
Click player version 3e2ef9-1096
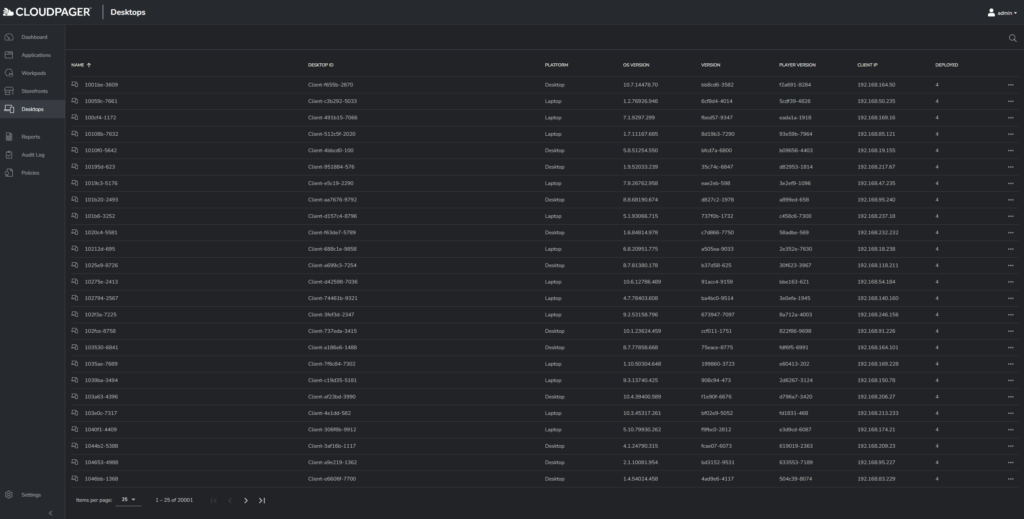click(794, 183)
